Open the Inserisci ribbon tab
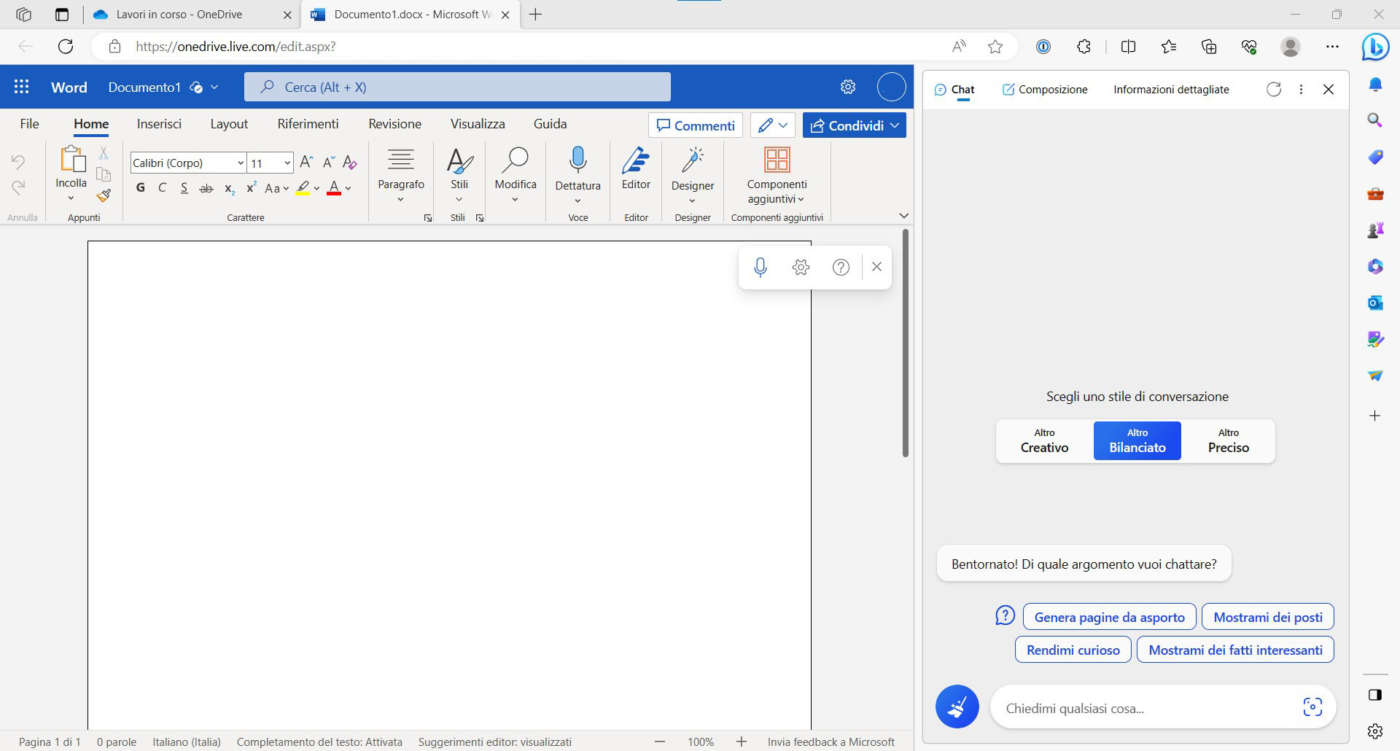Viewport: 1400px width, 751px height. click(159, 124)
